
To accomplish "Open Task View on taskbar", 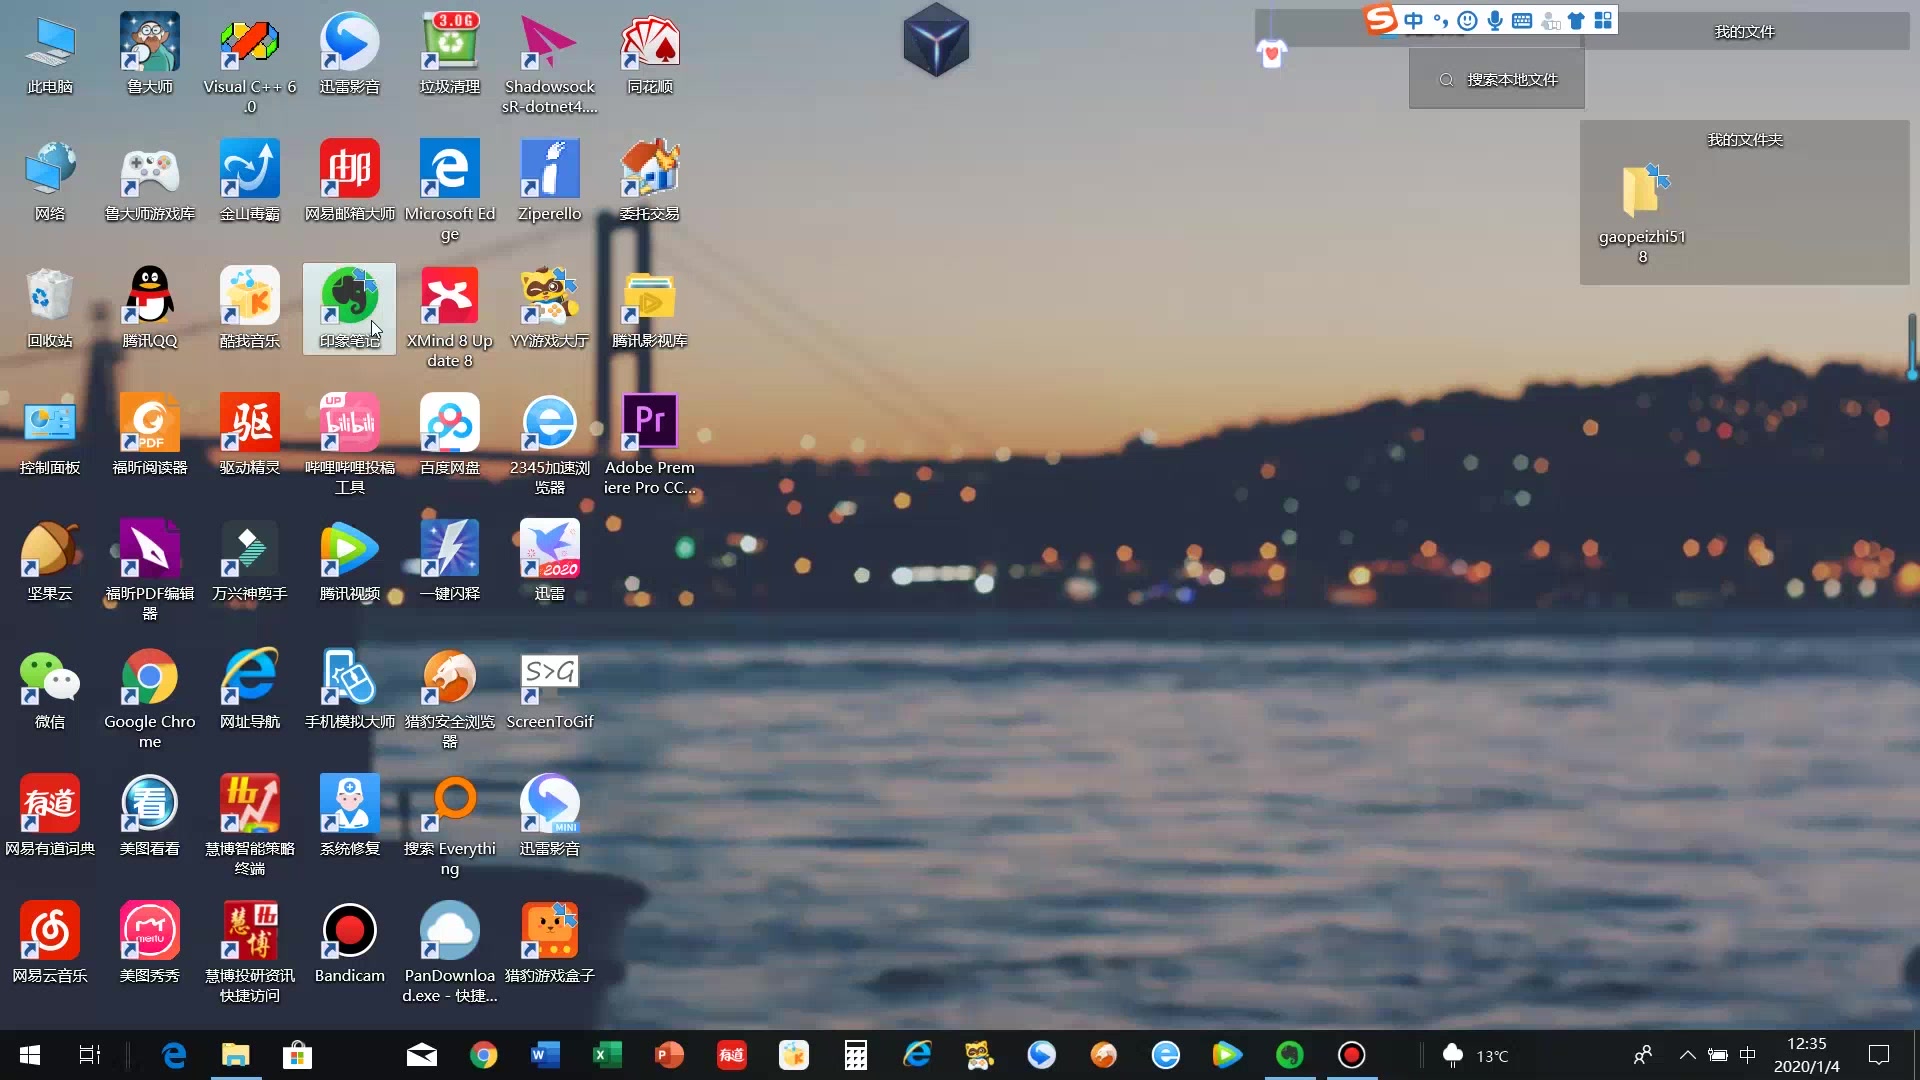I will [x=90, y=1055].
